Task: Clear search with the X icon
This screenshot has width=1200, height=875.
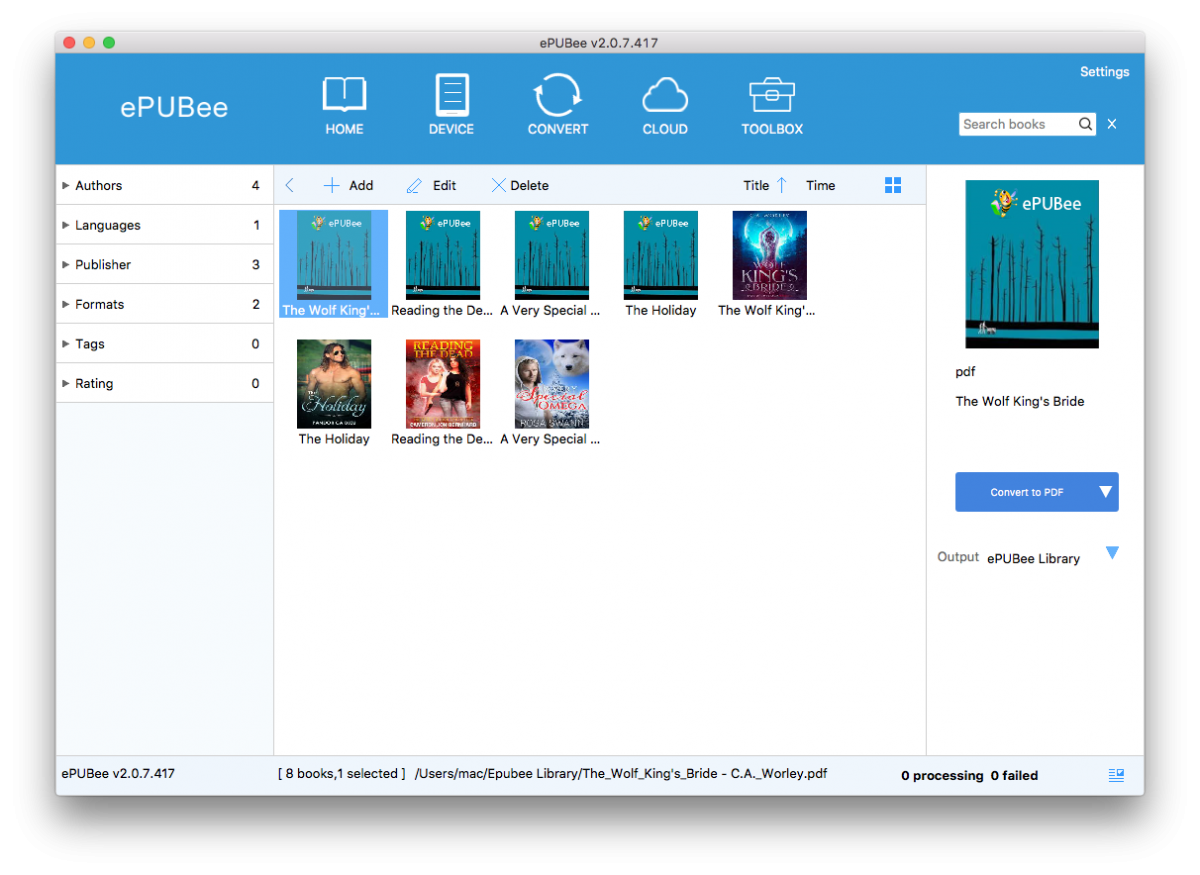Action: tap(1112, 124)
